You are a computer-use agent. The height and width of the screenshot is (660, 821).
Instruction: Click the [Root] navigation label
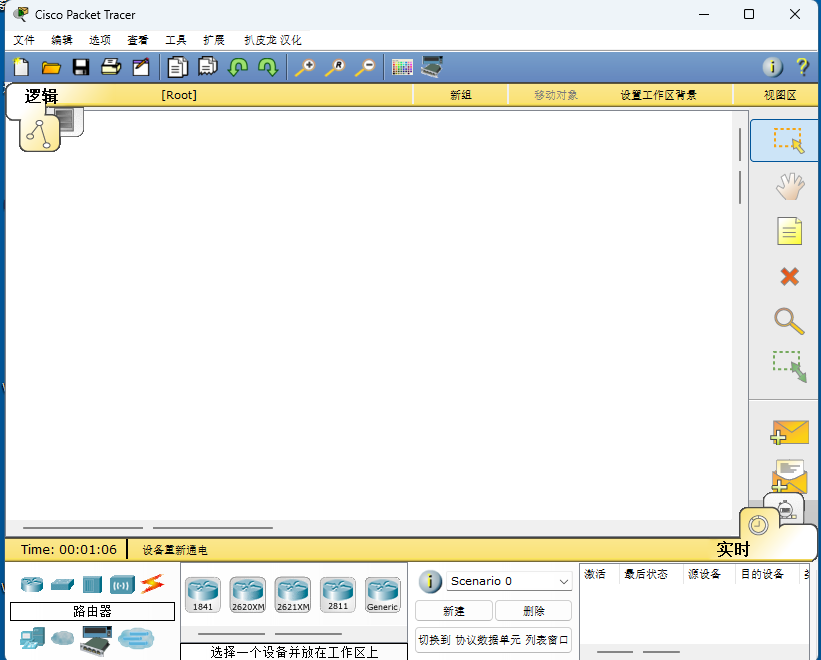[x=179, y=95]
